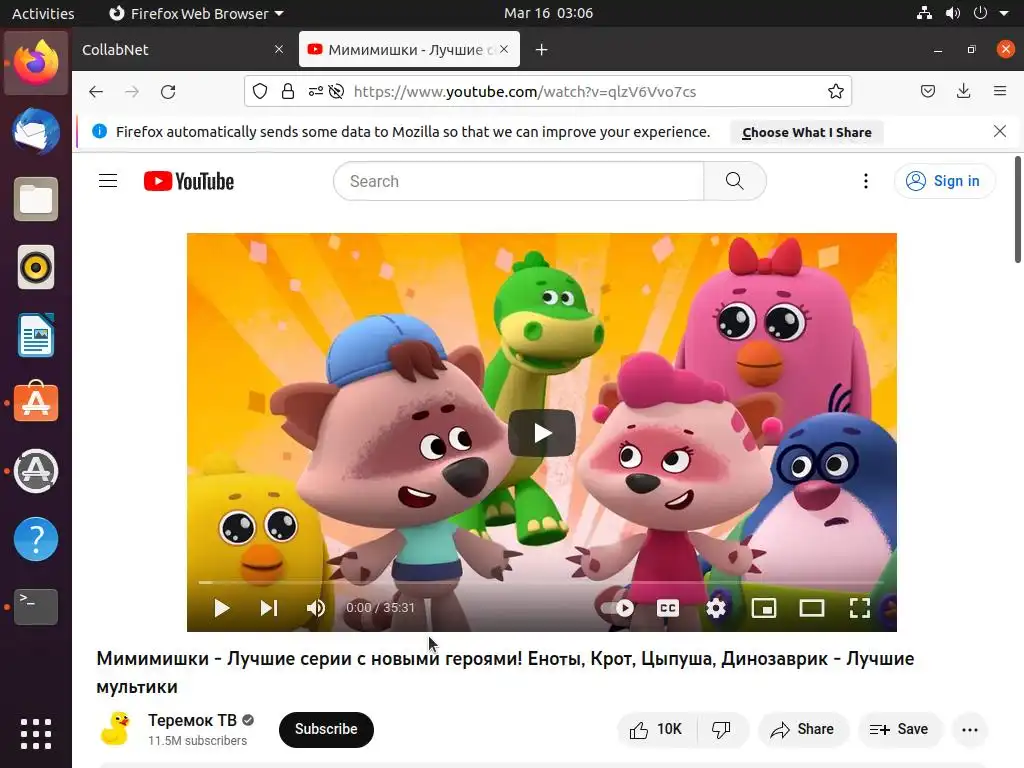Focus the YouTube search field

[x=519, y=181]
